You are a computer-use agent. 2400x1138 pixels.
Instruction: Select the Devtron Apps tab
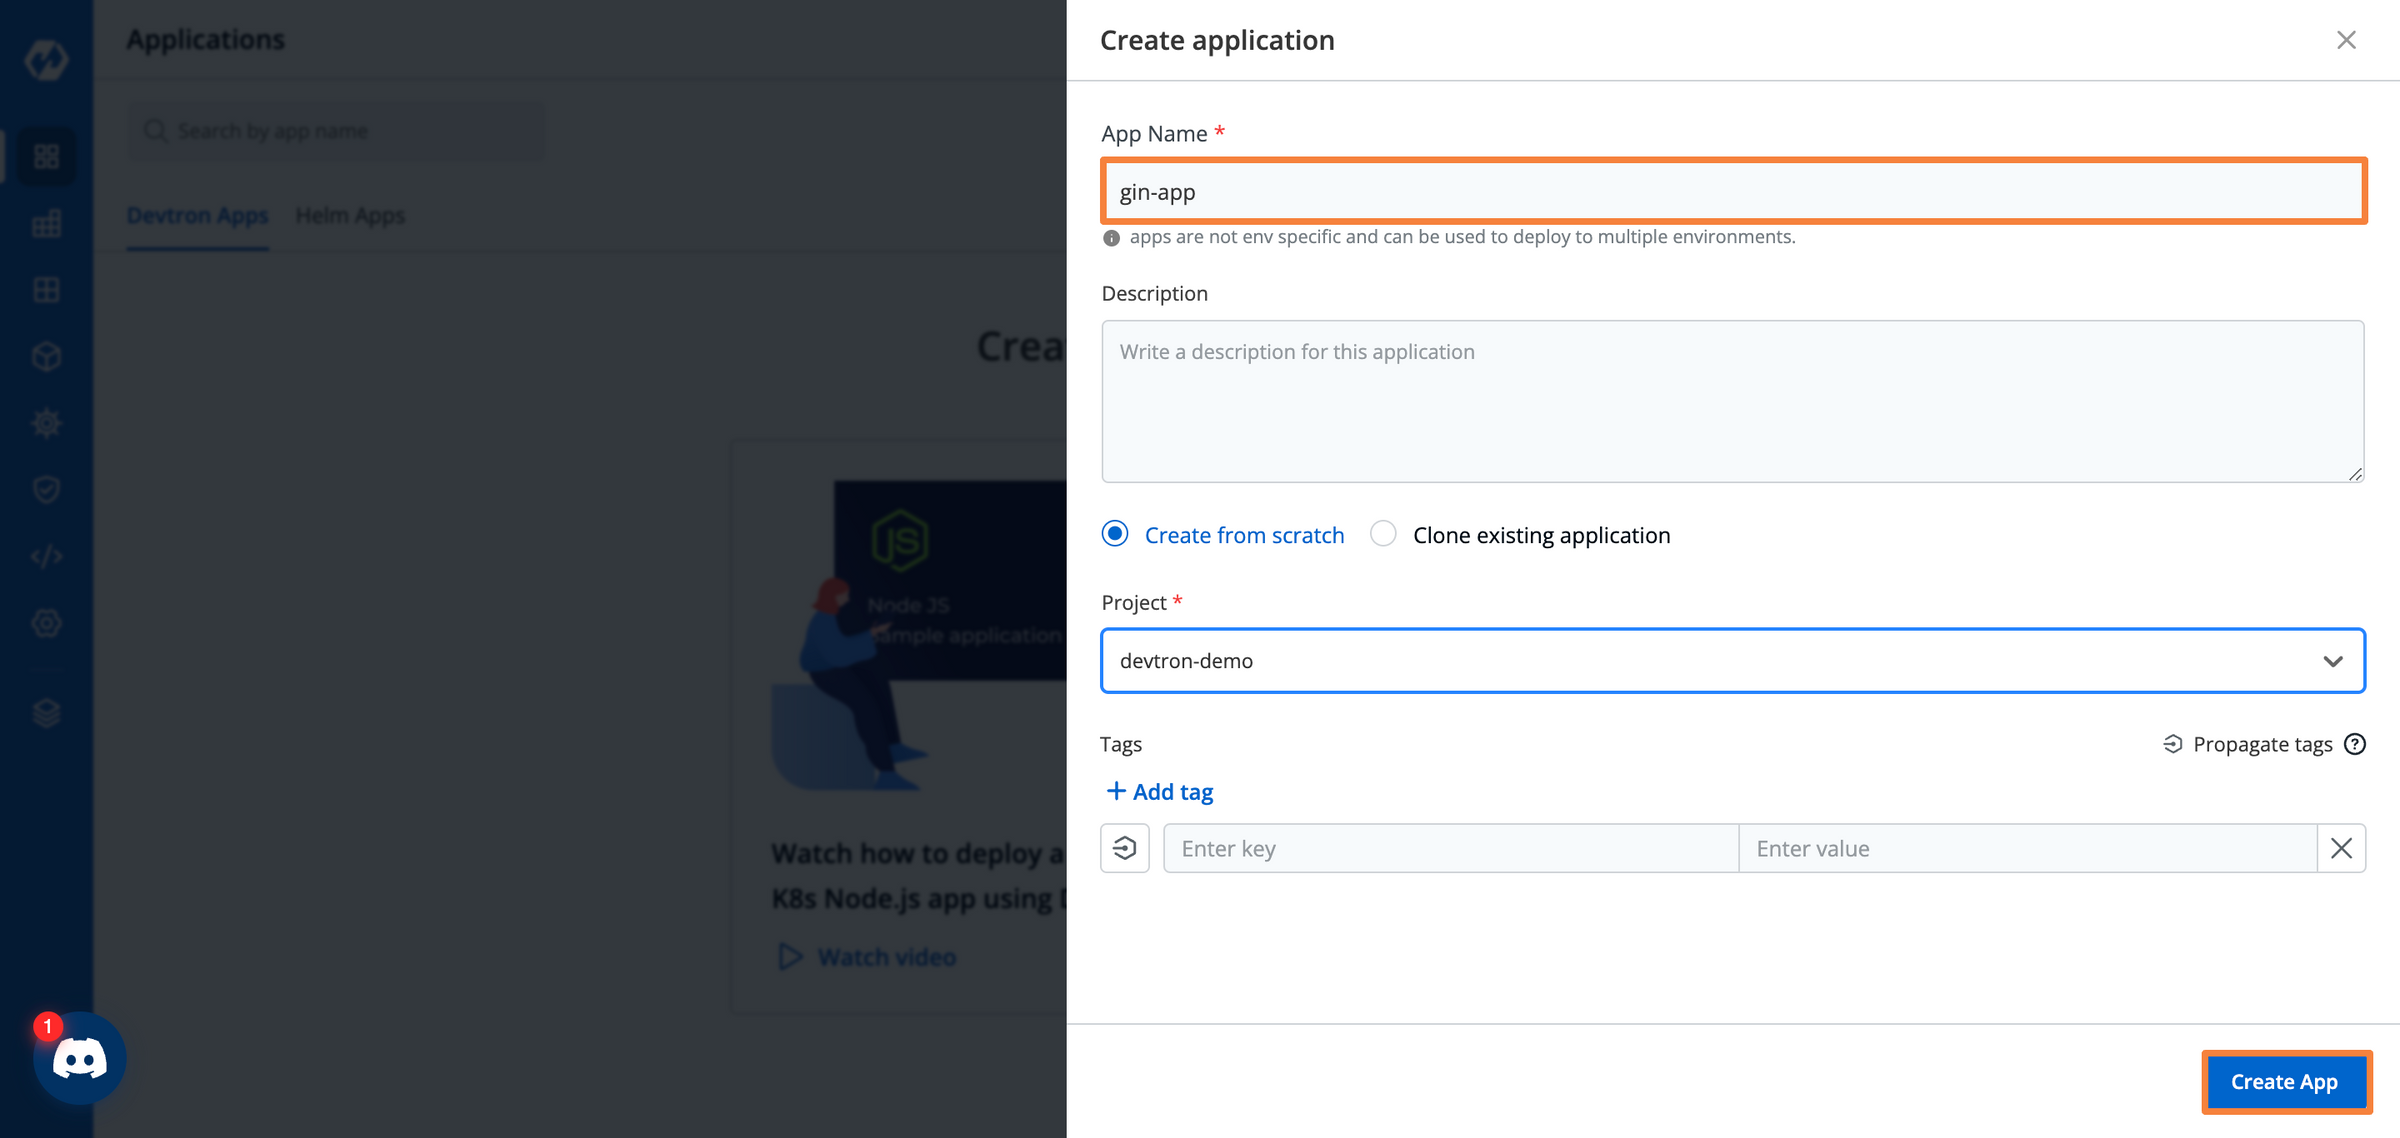pos(197,215)
